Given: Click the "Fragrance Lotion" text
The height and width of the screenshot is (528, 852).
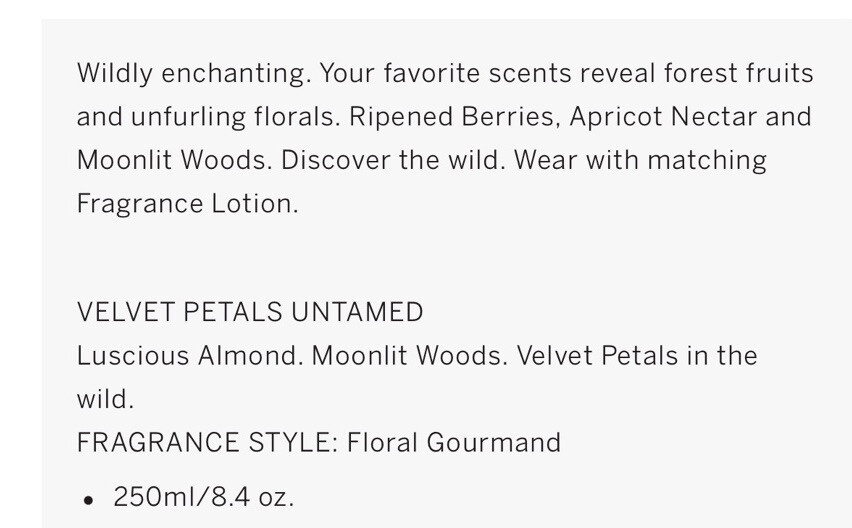Looking at the screenshot, I should [x=187, y=204].
